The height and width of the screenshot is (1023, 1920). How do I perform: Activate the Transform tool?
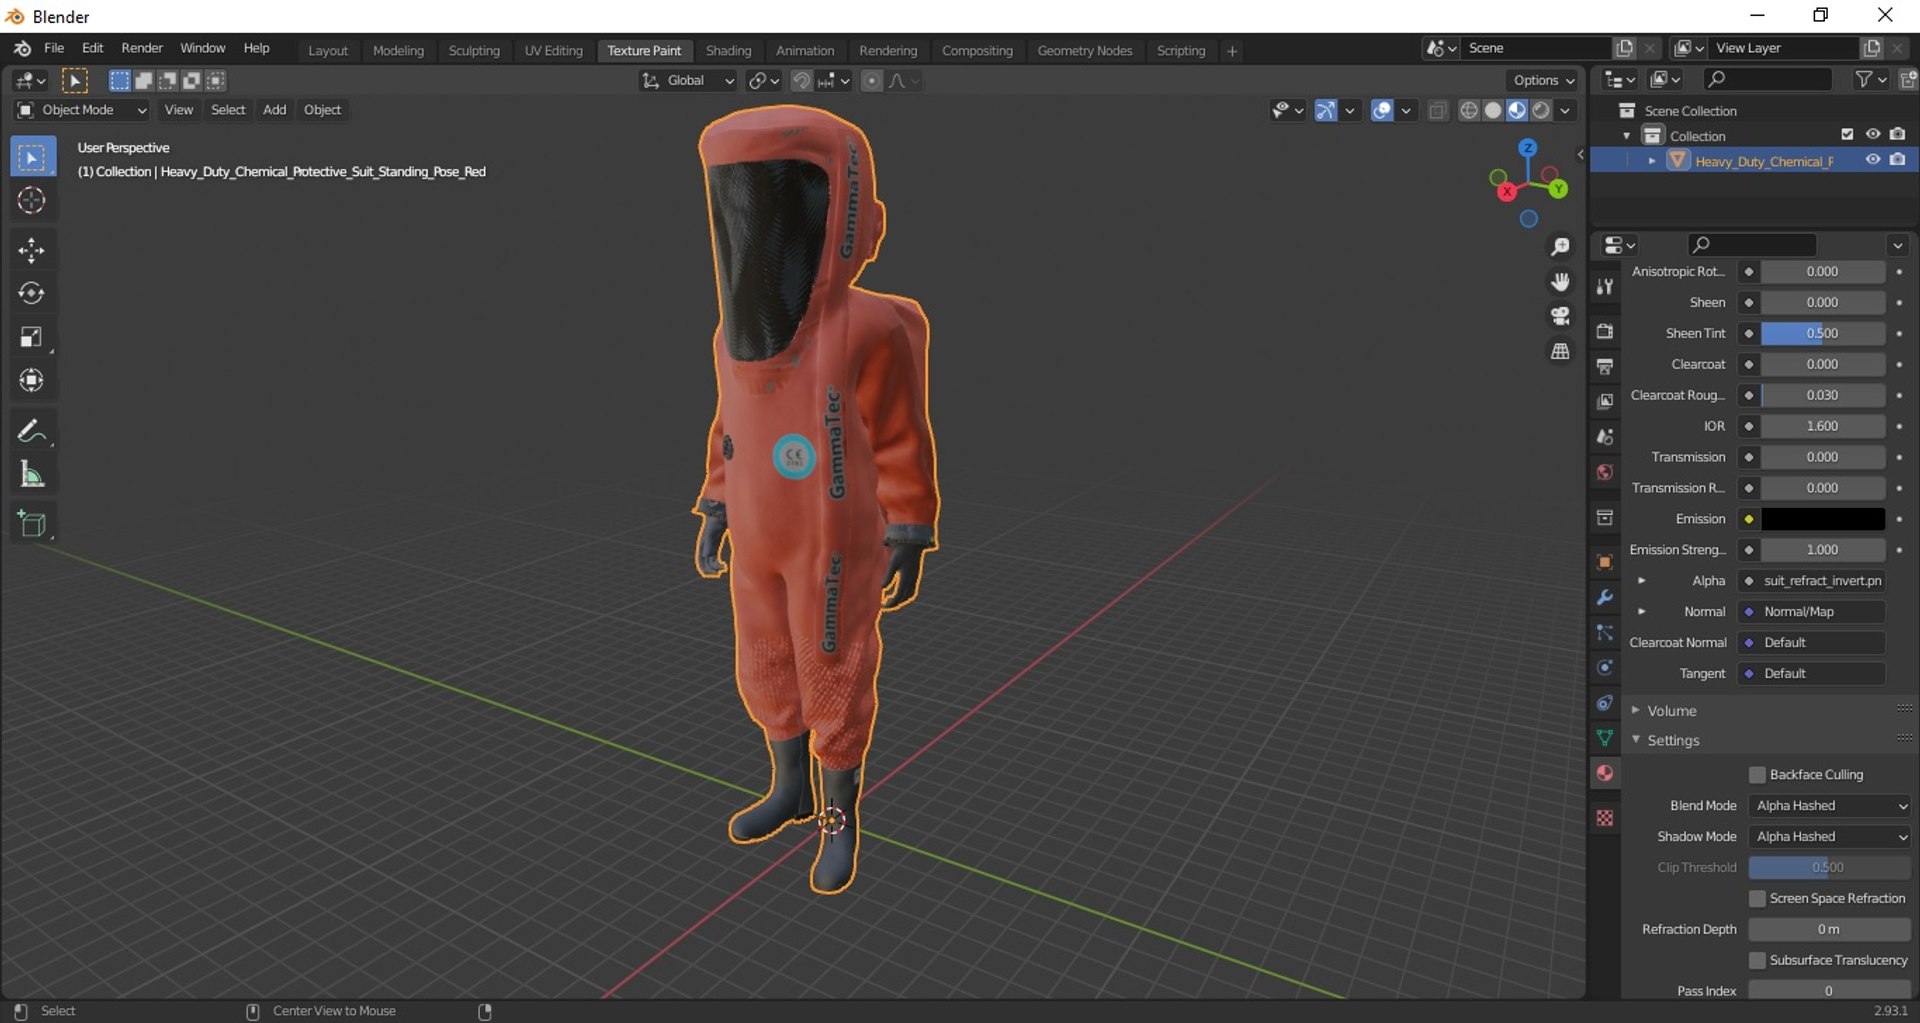(32, 380)
